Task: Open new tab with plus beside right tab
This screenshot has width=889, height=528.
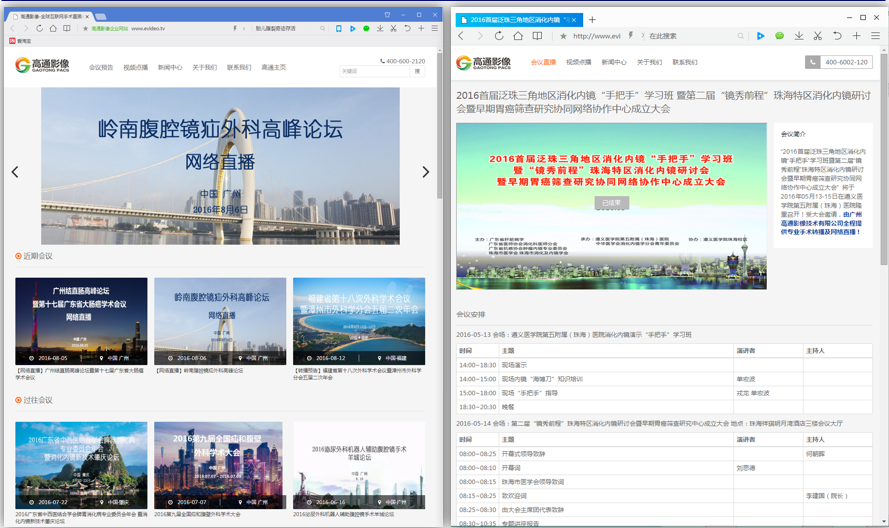Action: point(592,20)
